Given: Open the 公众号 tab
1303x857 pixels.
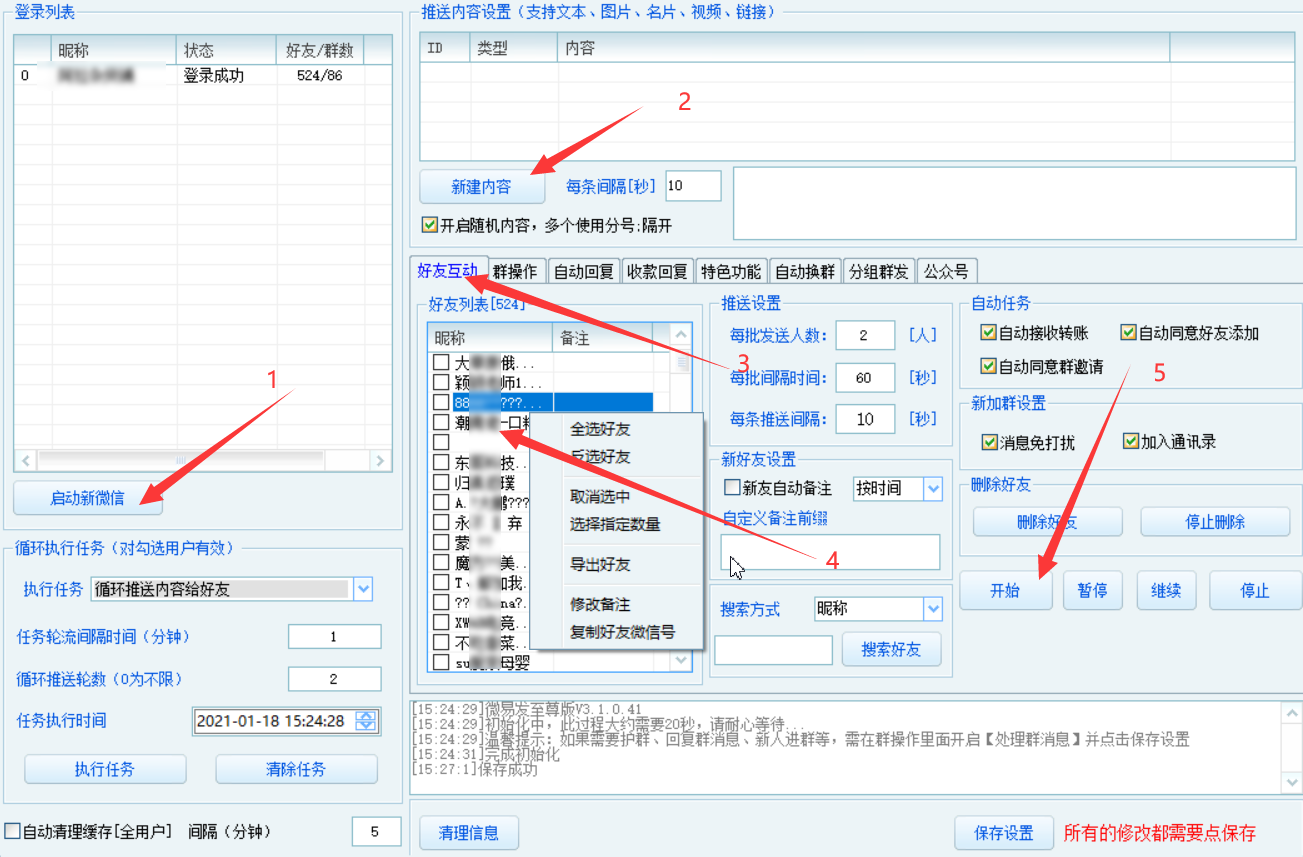Looking at the screenshot, I should [946, 271].
